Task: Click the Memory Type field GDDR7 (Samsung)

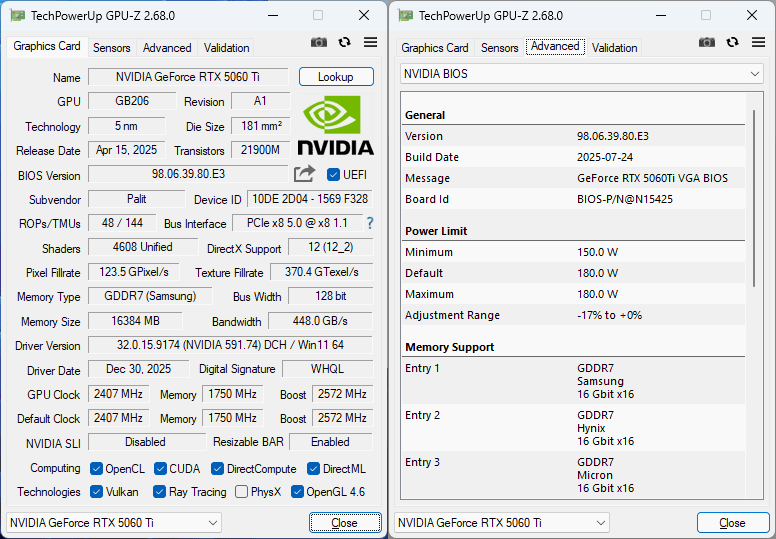Action: tap(150, 296)
